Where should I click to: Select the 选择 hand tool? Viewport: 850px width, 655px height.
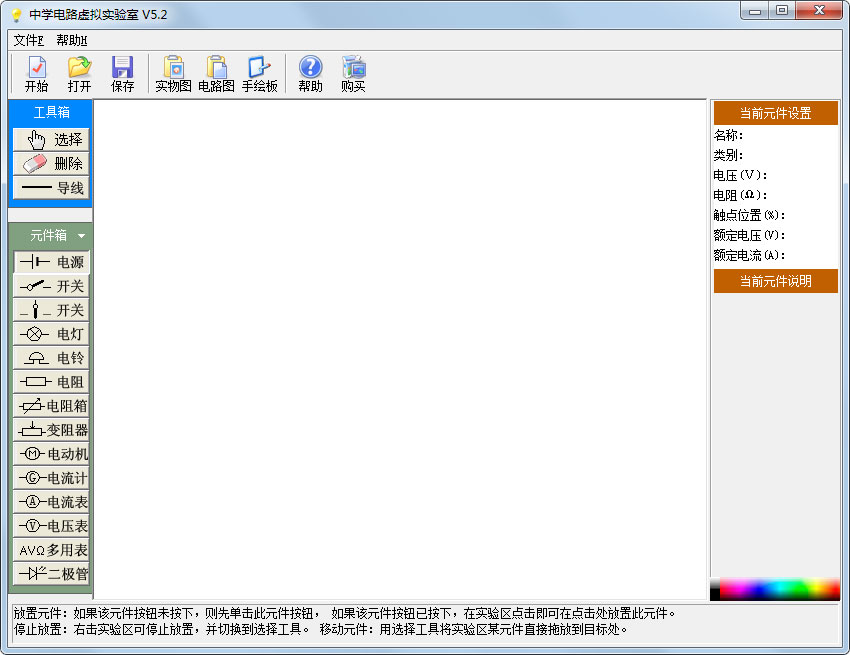51,139
